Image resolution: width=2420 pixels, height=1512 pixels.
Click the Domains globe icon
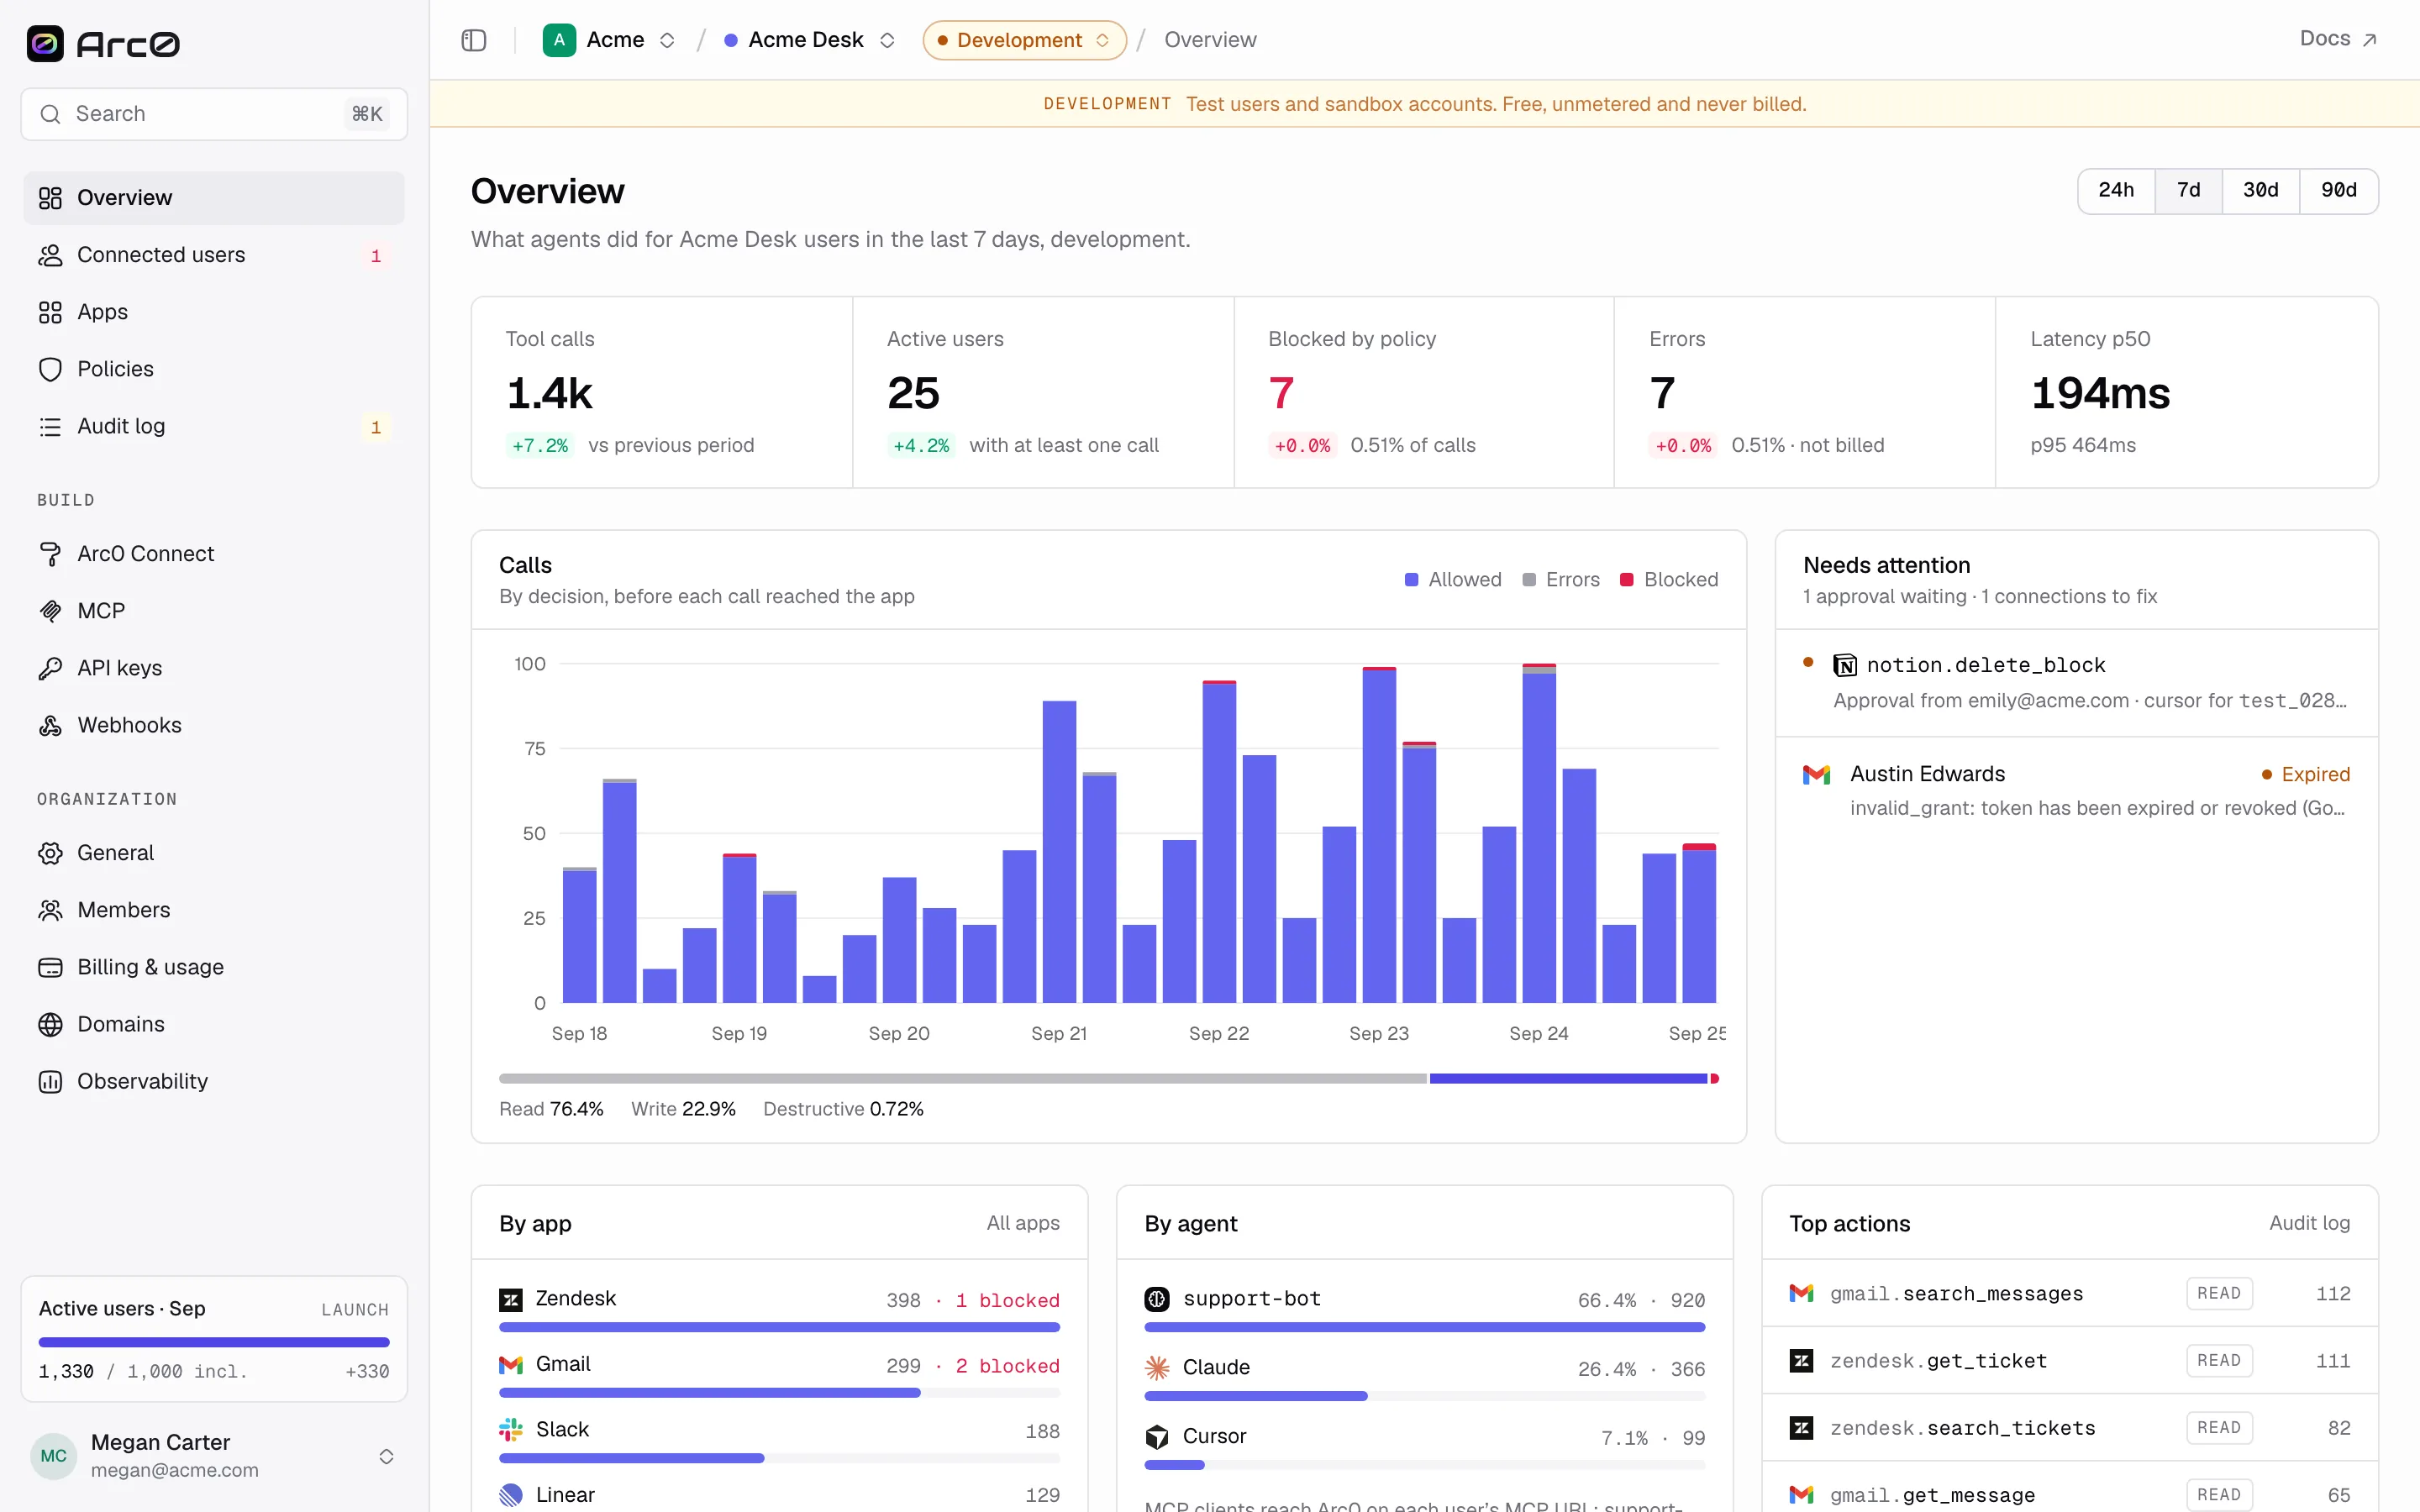[x=50, y=1024]
